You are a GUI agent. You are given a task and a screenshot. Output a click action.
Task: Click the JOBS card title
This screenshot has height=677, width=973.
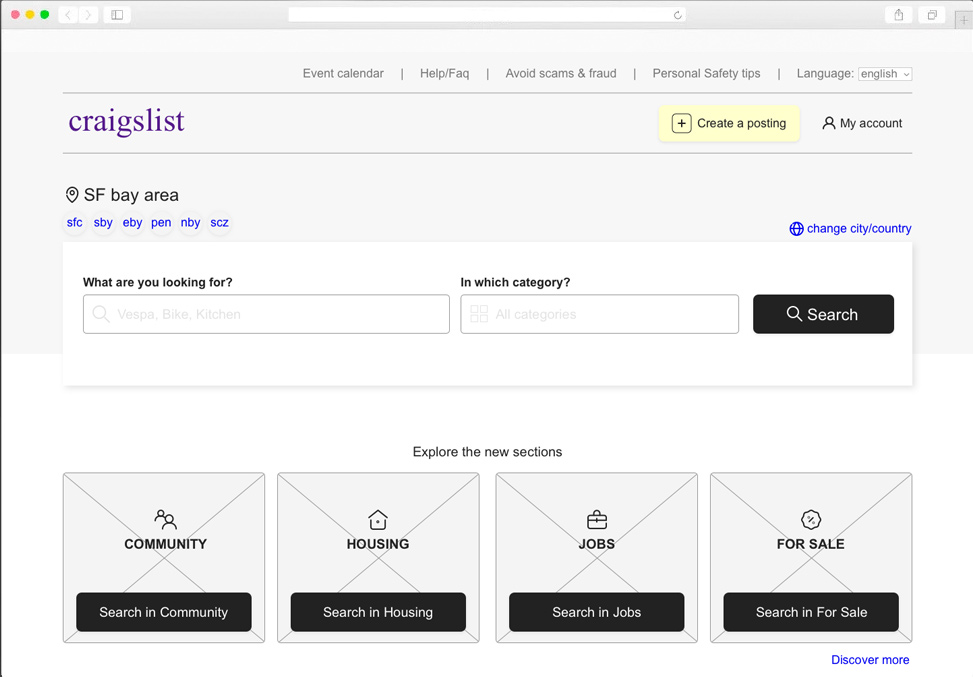[x=597, y=544]
